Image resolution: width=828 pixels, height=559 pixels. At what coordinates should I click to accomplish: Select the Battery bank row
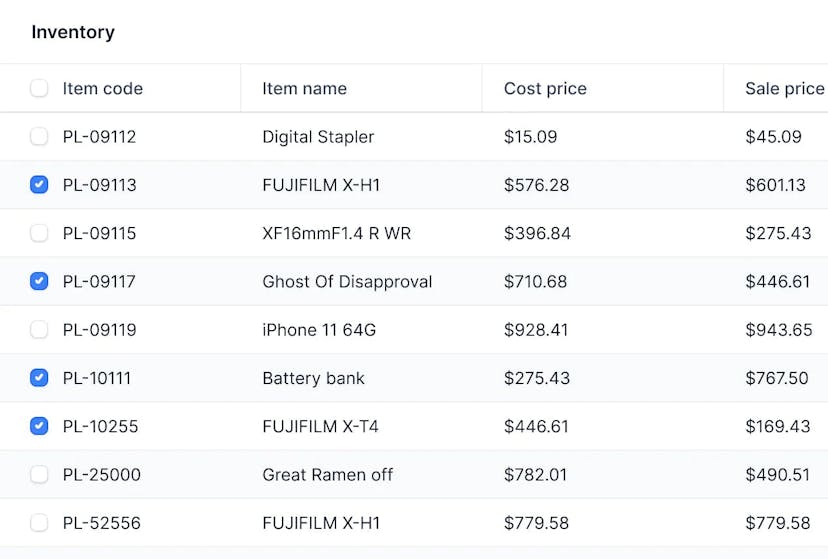[x=313, y=378]
